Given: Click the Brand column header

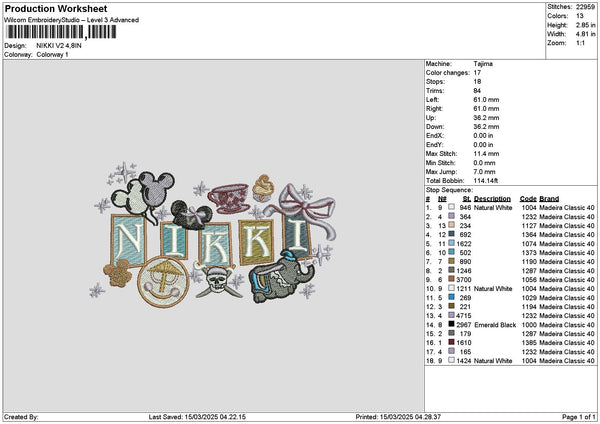Looking at the screenshot, I should (x=549, y=199).
